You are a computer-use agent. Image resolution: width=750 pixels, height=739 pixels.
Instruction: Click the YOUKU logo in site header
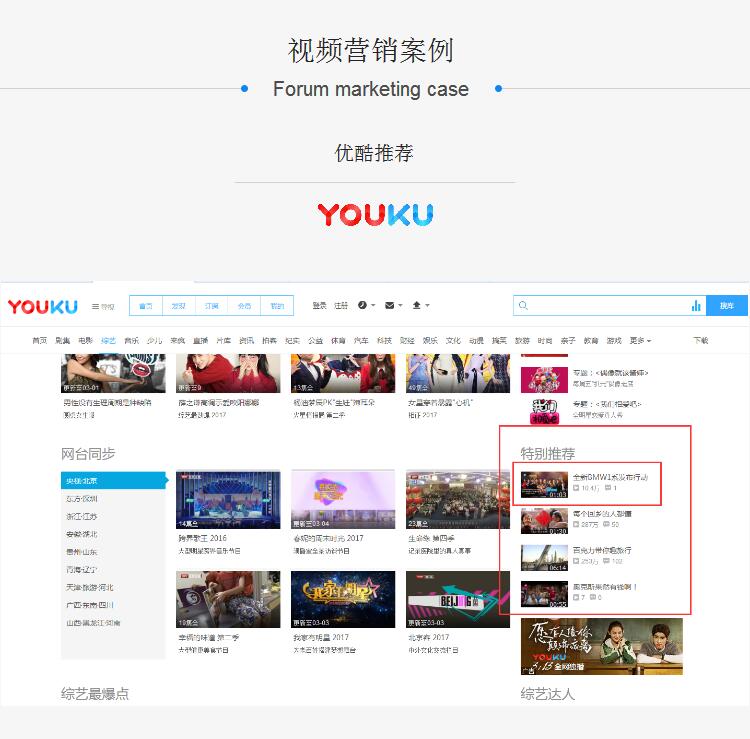click(x=43, y=307)
